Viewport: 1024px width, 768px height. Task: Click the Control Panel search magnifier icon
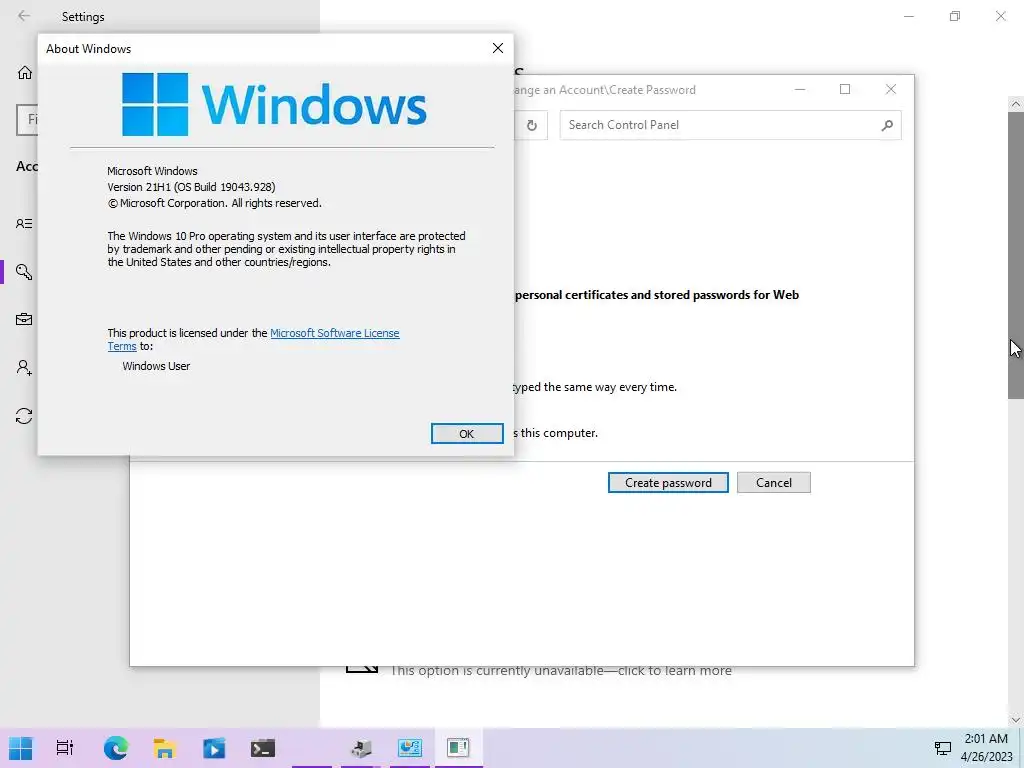887,125
